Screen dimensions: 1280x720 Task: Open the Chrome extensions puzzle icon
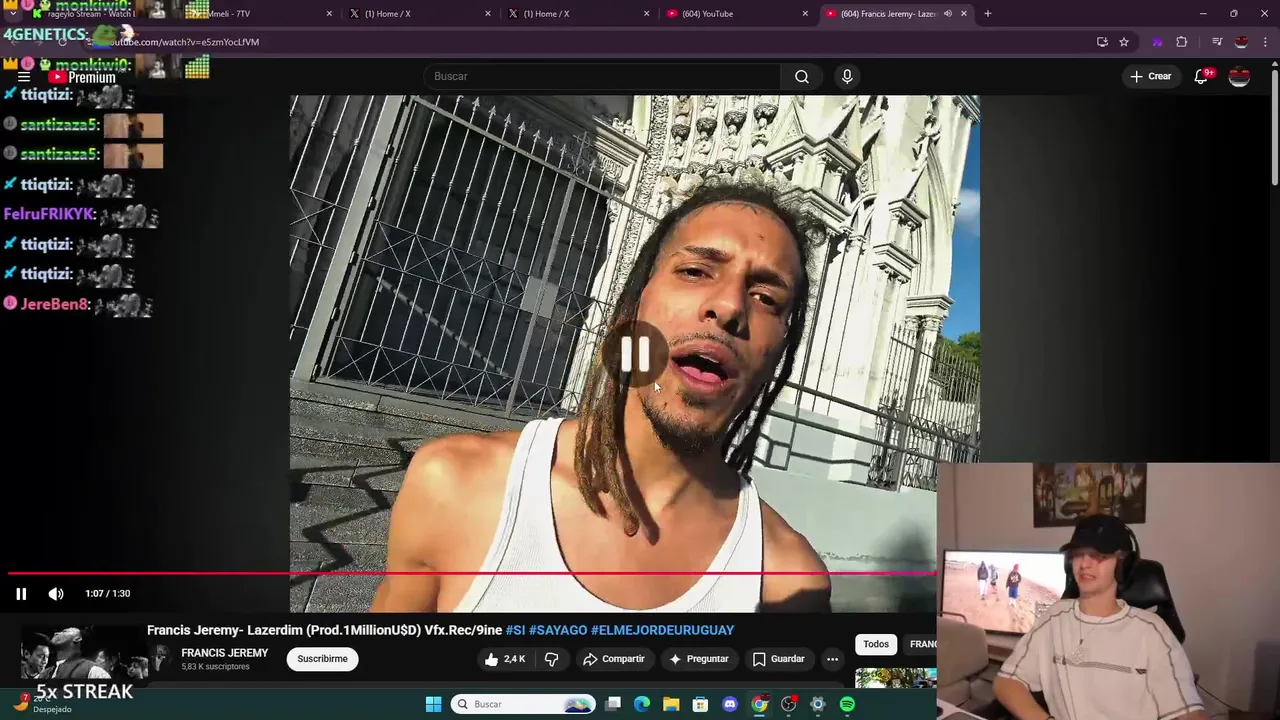(x=1182, y=42)
